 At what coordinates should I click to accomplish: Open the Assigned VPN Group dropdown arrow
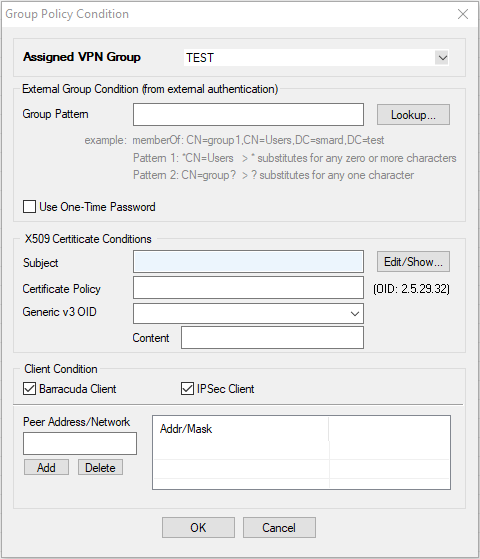tap(442, 58)
